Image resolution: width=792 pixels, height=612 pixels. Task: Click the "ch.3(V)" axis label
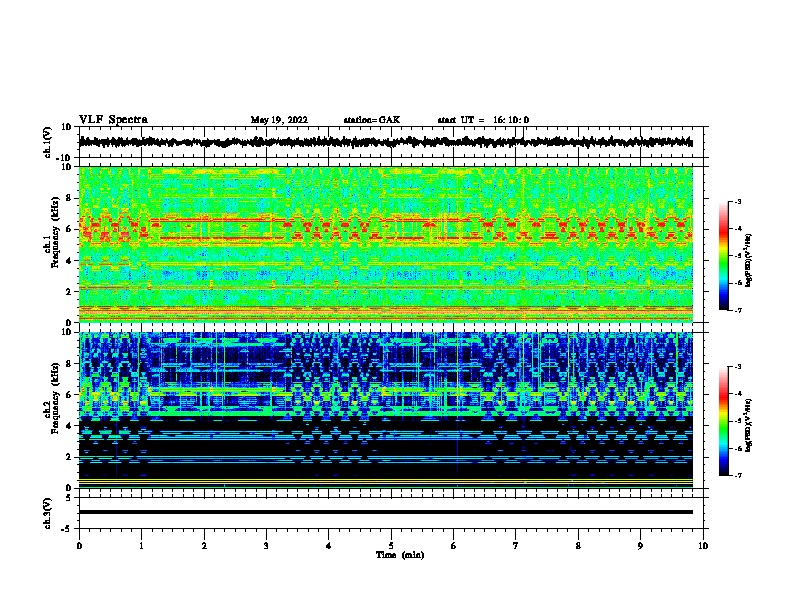(x=48, y=513)
